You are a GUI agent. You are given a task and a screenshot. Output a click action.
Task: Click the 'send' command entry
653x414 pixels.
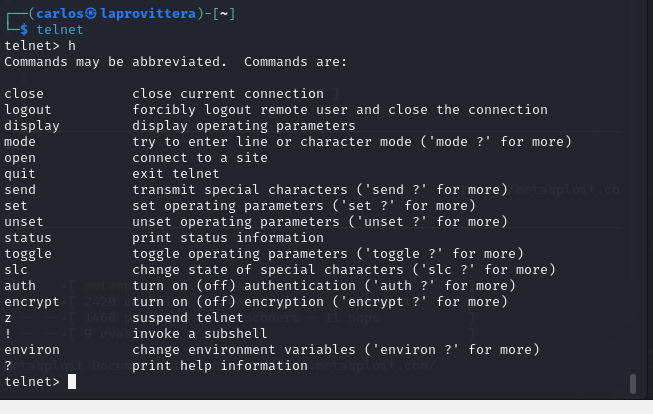tap(20, 190)
